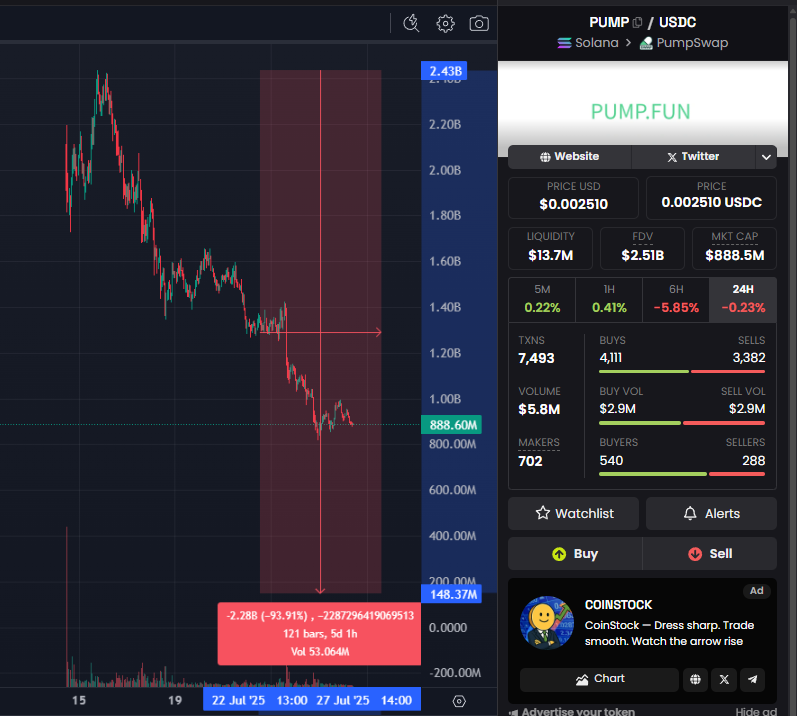Click the 27 Jul '25 14:00 date label
Image resolution: width=797 pixels, height=716 pixels.
click(x=364, y=700)
